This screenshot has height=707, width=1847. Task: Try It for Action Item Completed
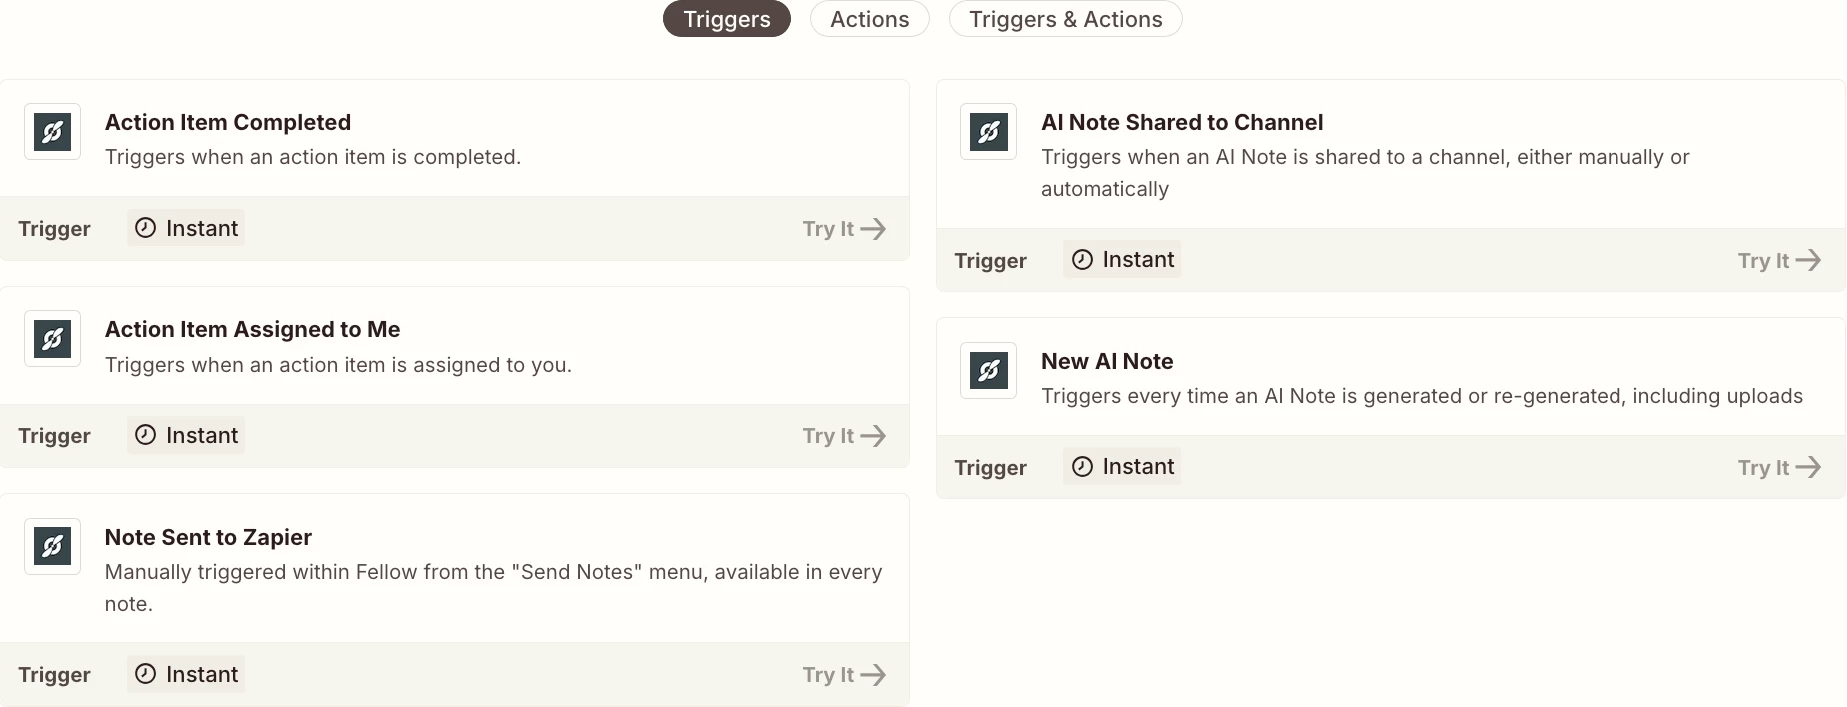point(843,229)
